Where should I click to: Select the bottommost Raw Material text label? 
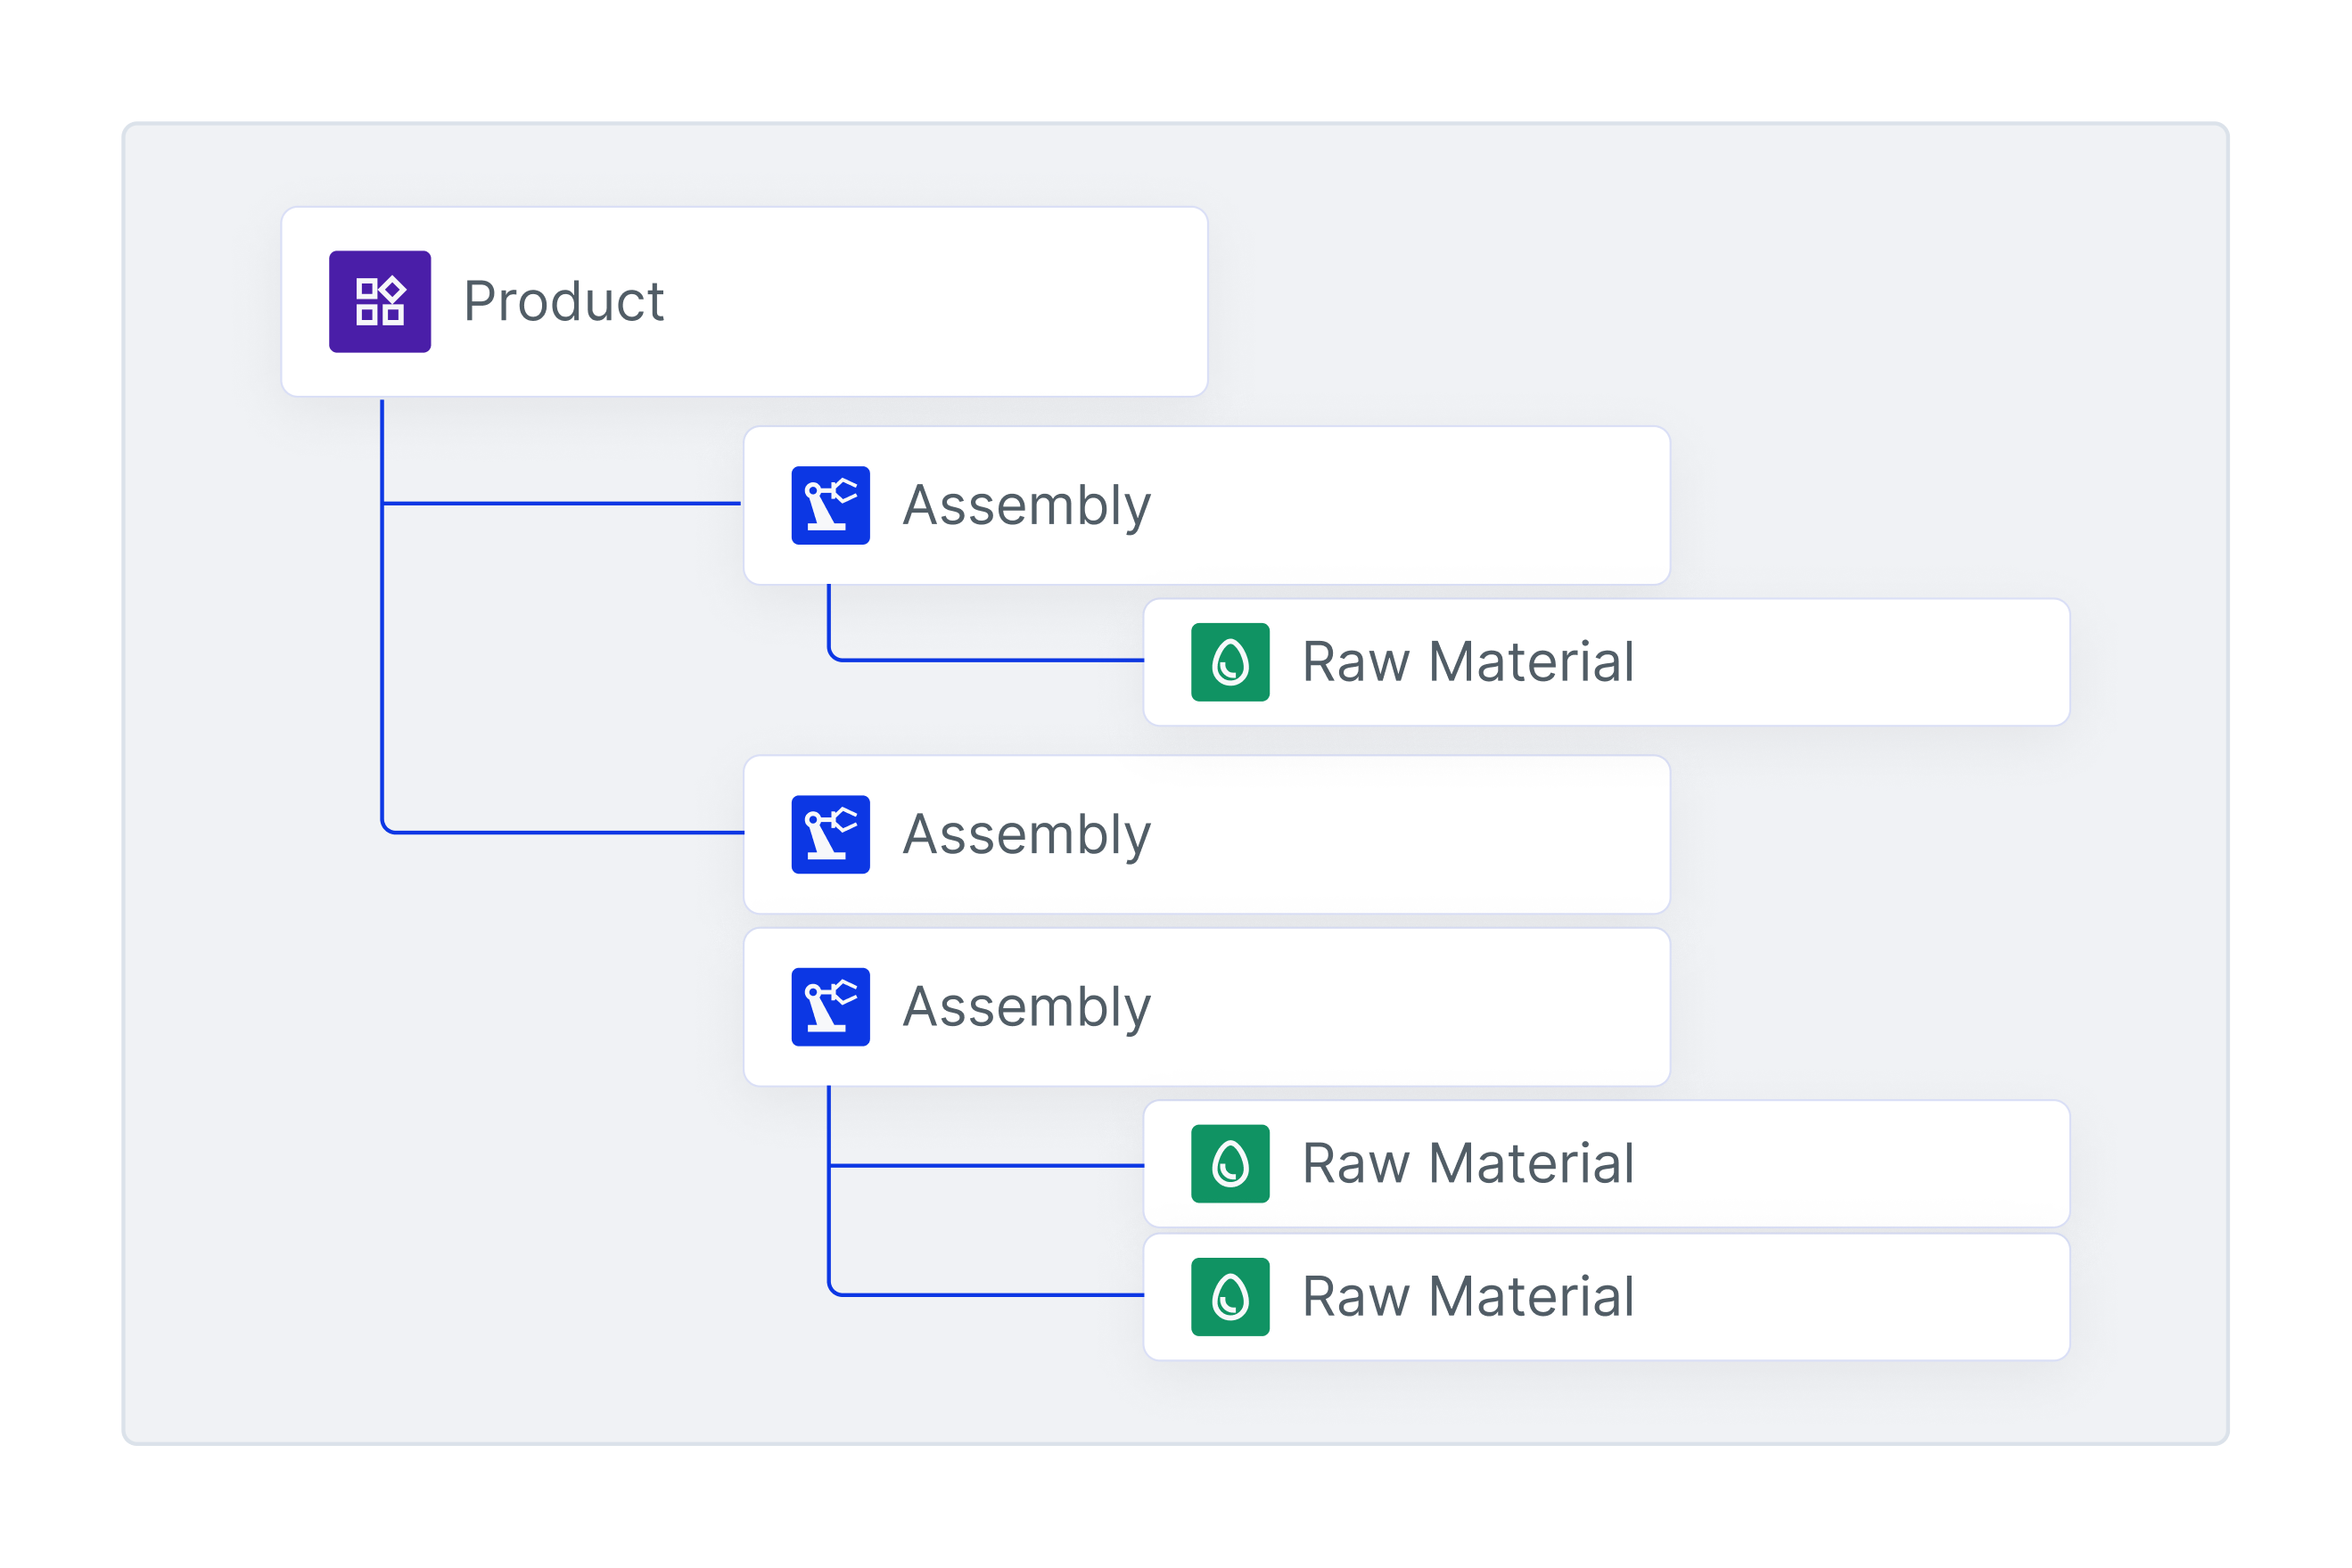(1467, 1296)
